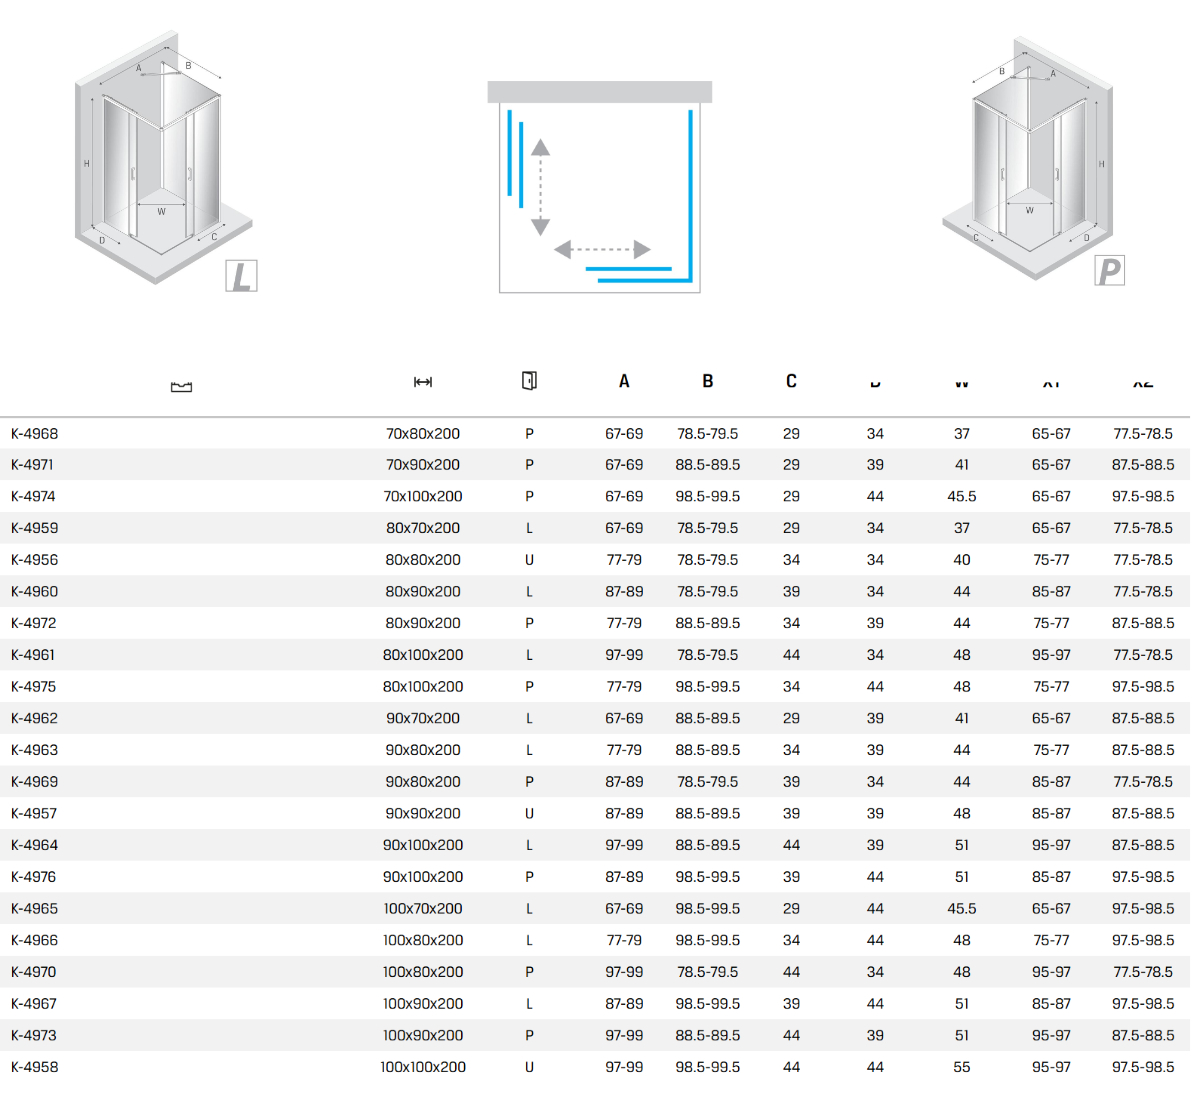
Task: Click product code K-4975
Action: pyautogui.click(x=35, y=687)
